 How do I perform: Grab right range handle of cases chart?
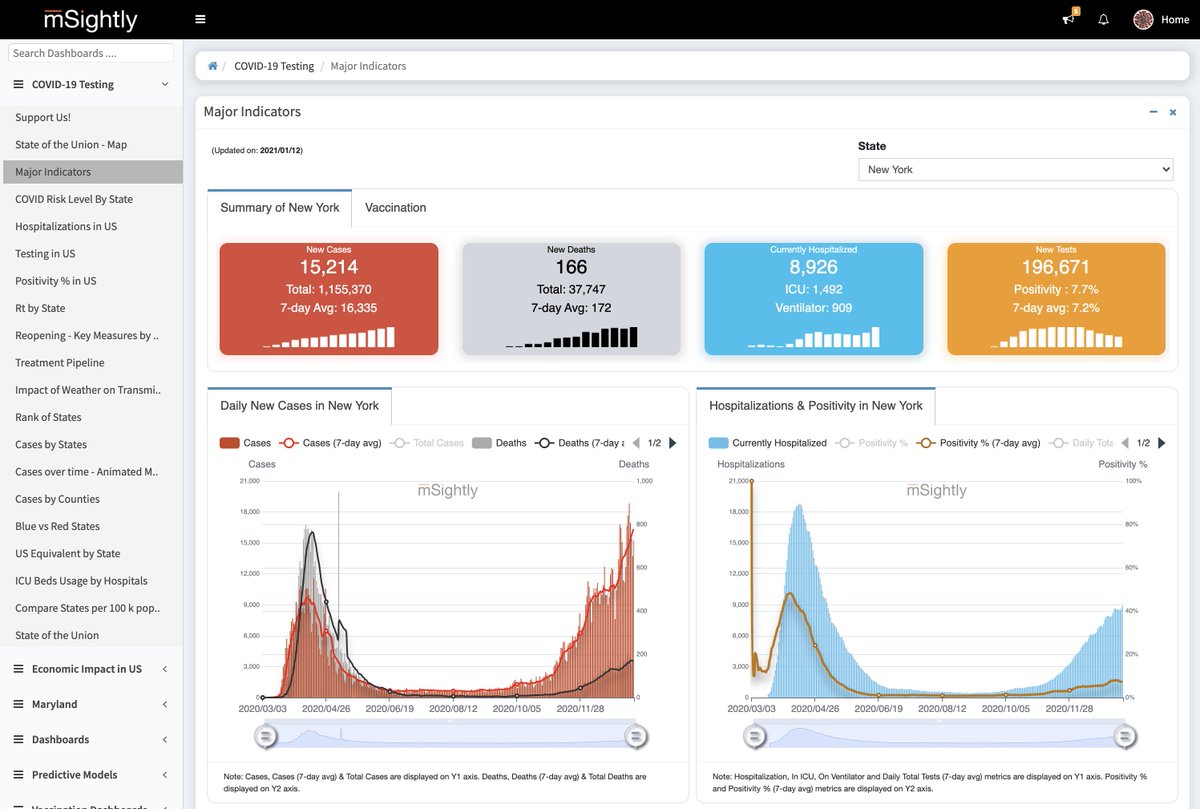coord(635,736)
